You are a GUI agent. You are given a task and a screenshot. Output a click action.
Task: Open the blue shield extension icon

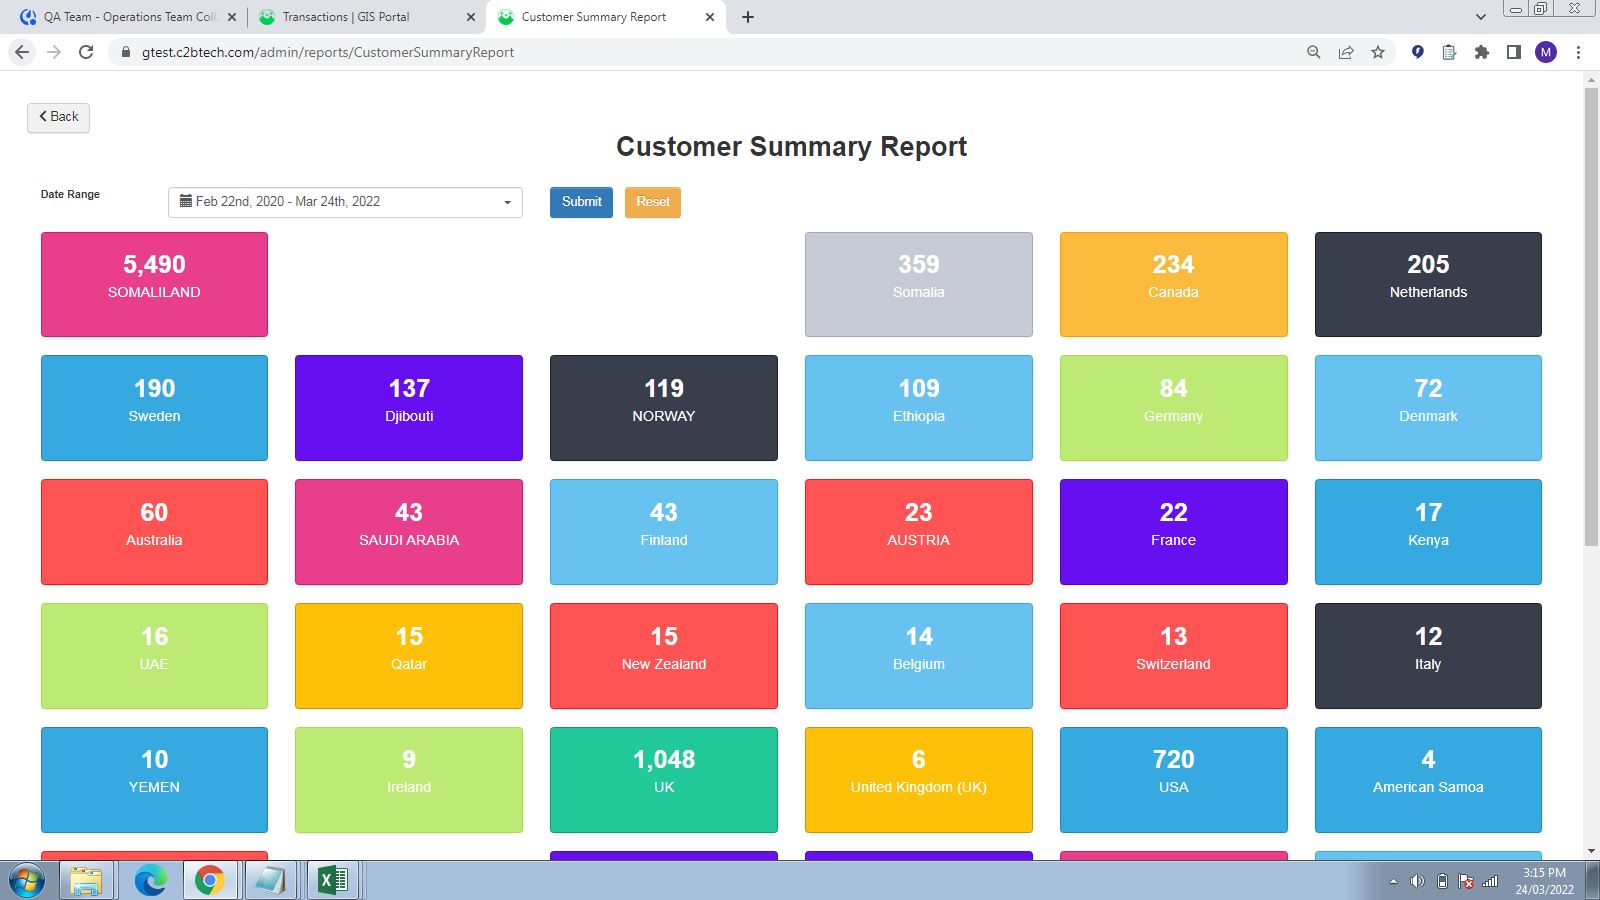pos(1417,52)
